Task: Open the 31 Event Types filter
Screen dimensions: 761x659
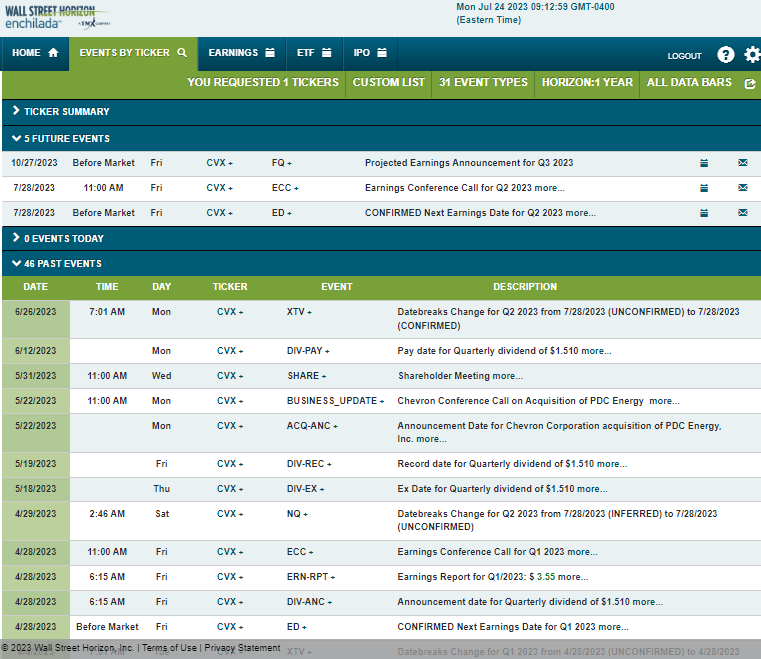Action: click(x=483, y=82)
